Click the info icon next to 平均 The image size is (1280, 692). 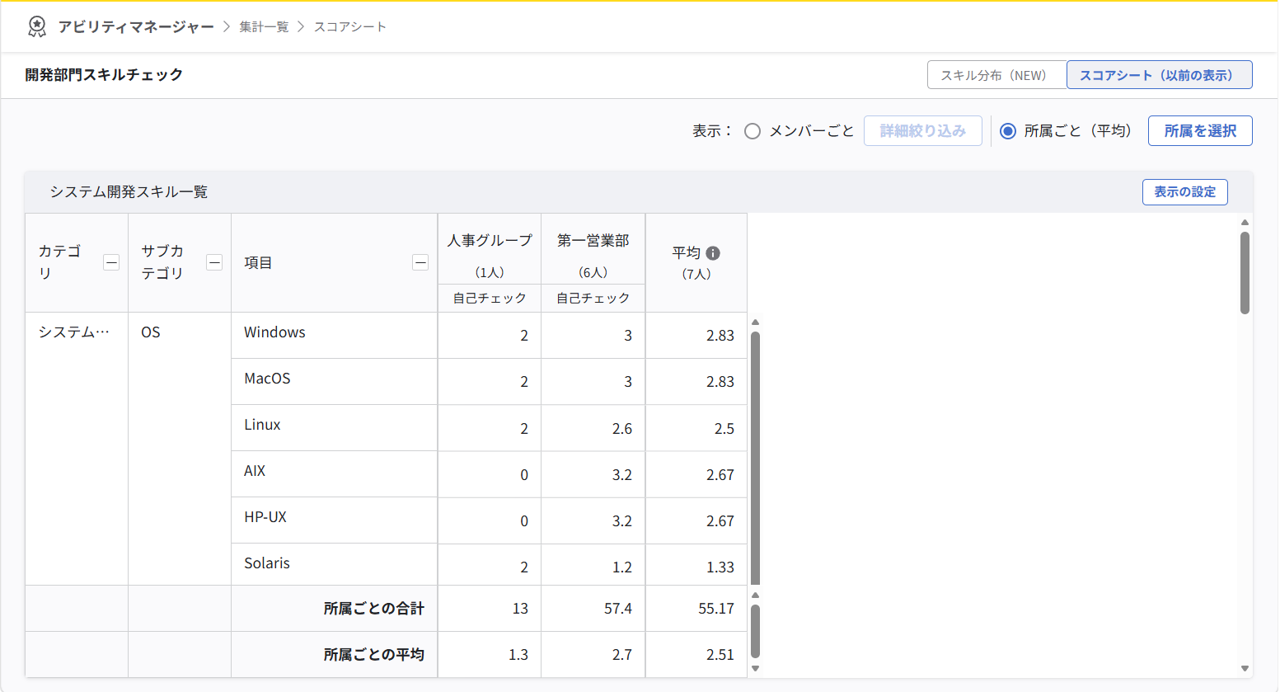coord(713,253)
